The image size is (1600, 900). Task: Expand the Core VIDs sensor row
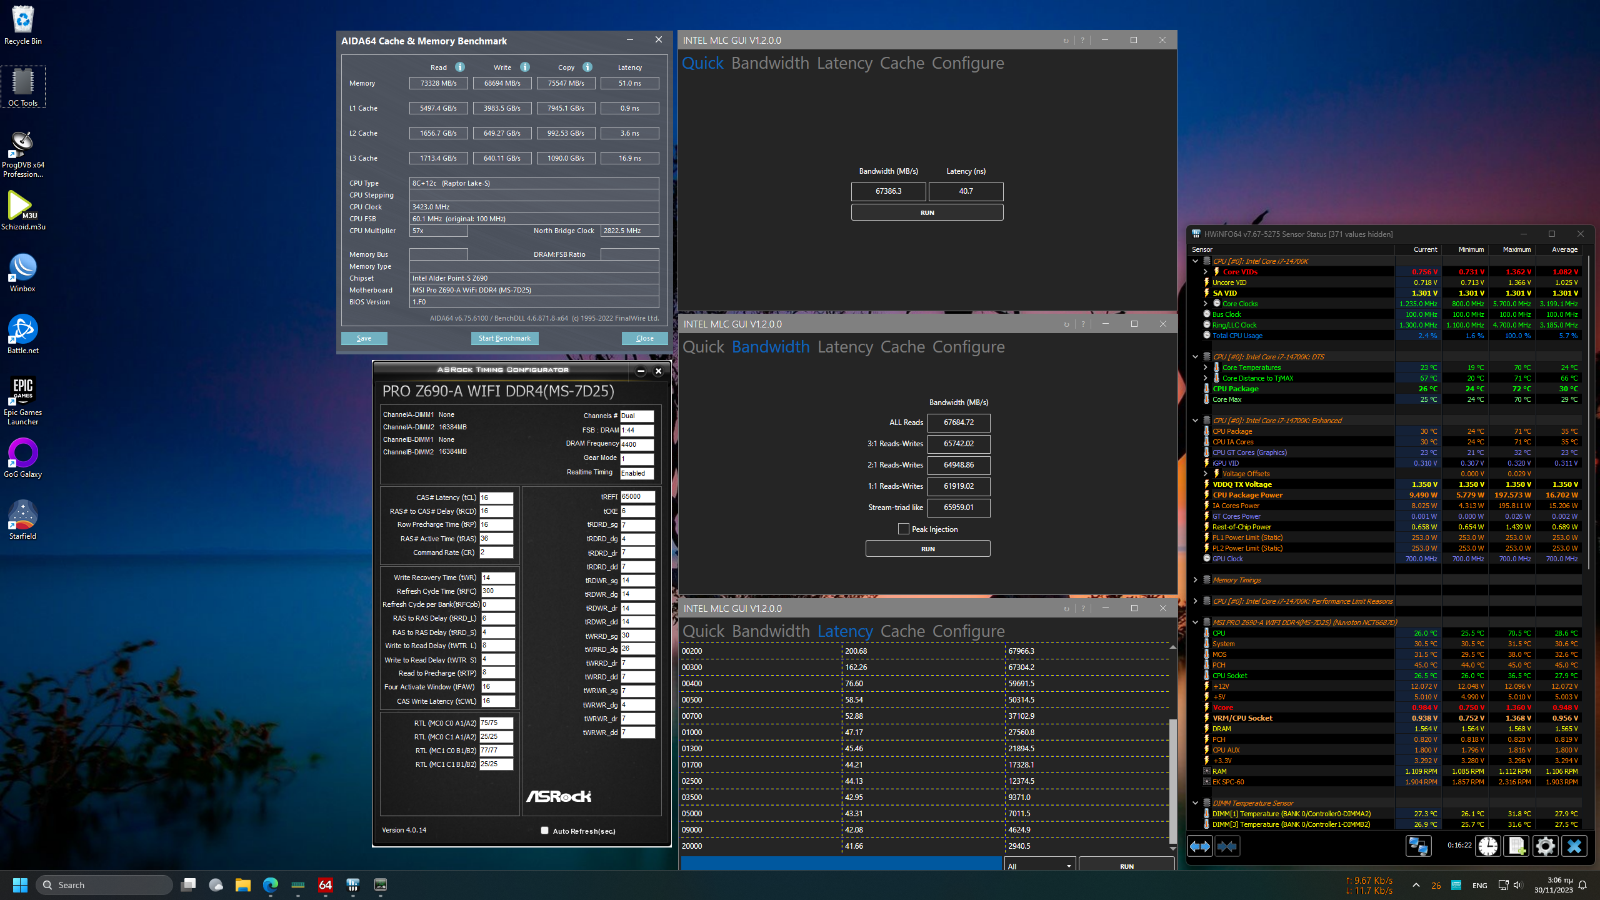point(1205,272)
